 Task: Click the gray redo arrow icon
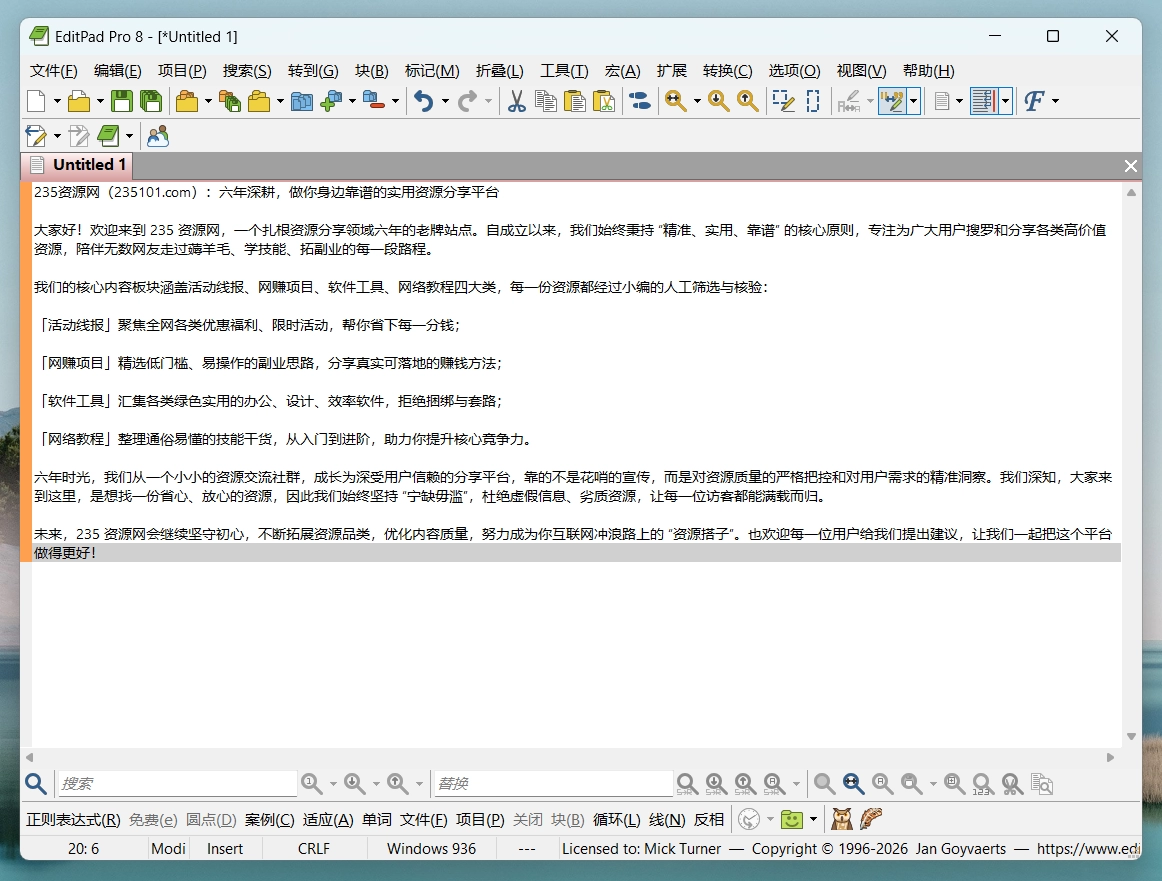[x=467, y=101]
